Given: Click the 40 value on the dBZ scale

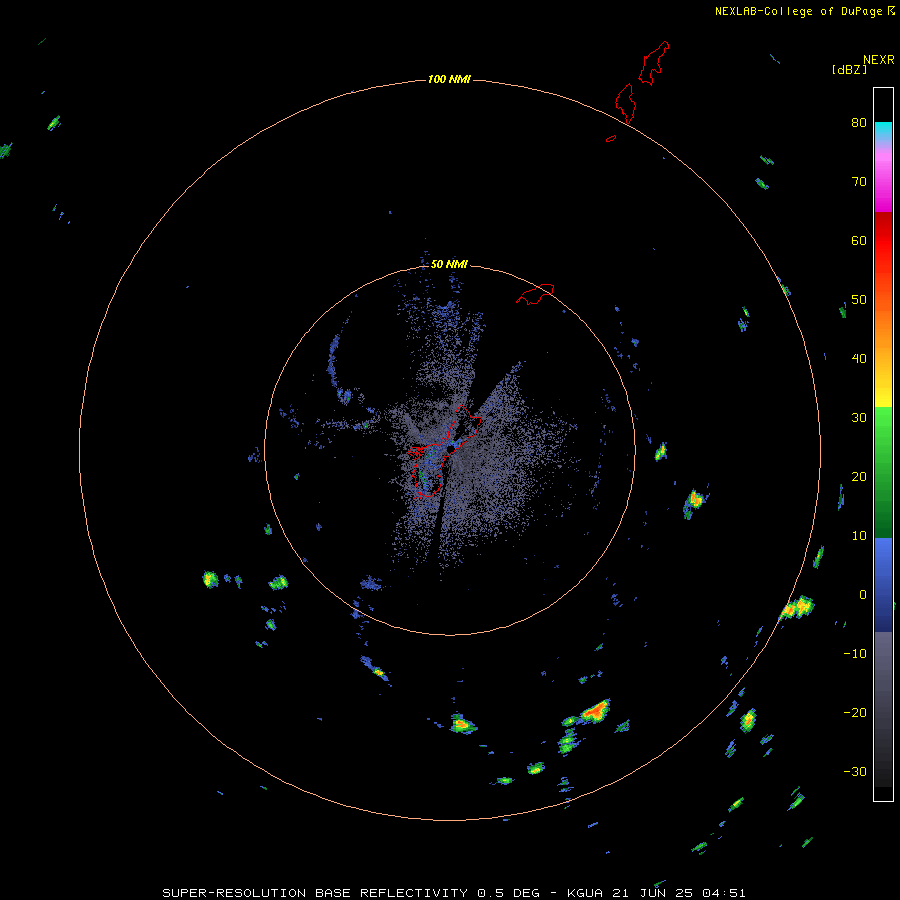Looking at the screenshot, I should [859, 359].
